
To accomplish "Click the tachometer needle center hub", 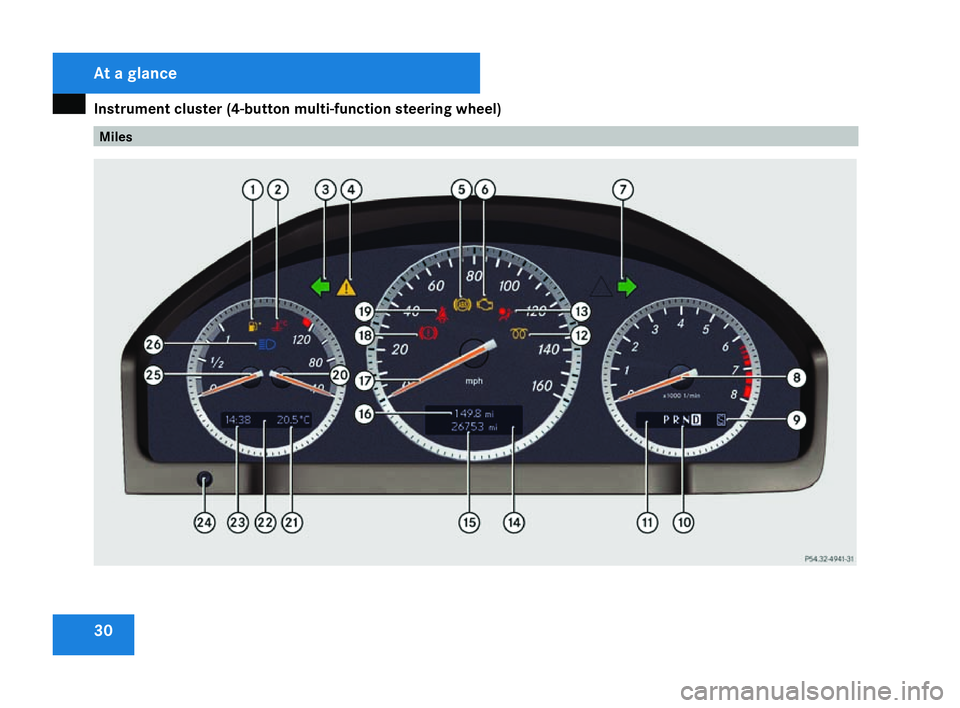I will [x=680, y=375].
